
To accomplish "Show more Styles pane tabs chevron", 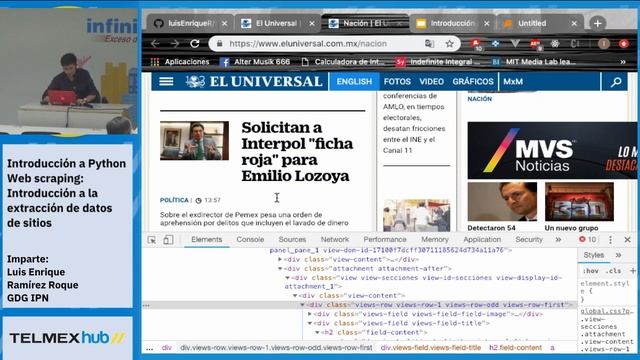I will [618, 255].
